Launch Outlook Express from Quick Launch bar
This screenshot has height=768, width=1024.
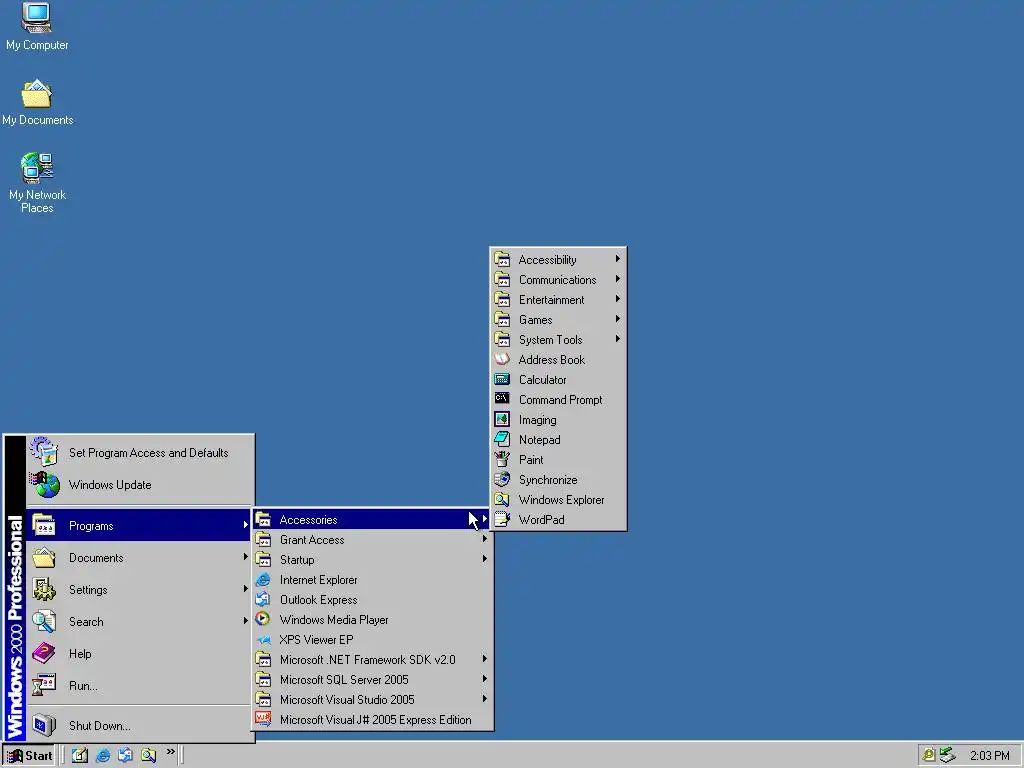(125, 756)
